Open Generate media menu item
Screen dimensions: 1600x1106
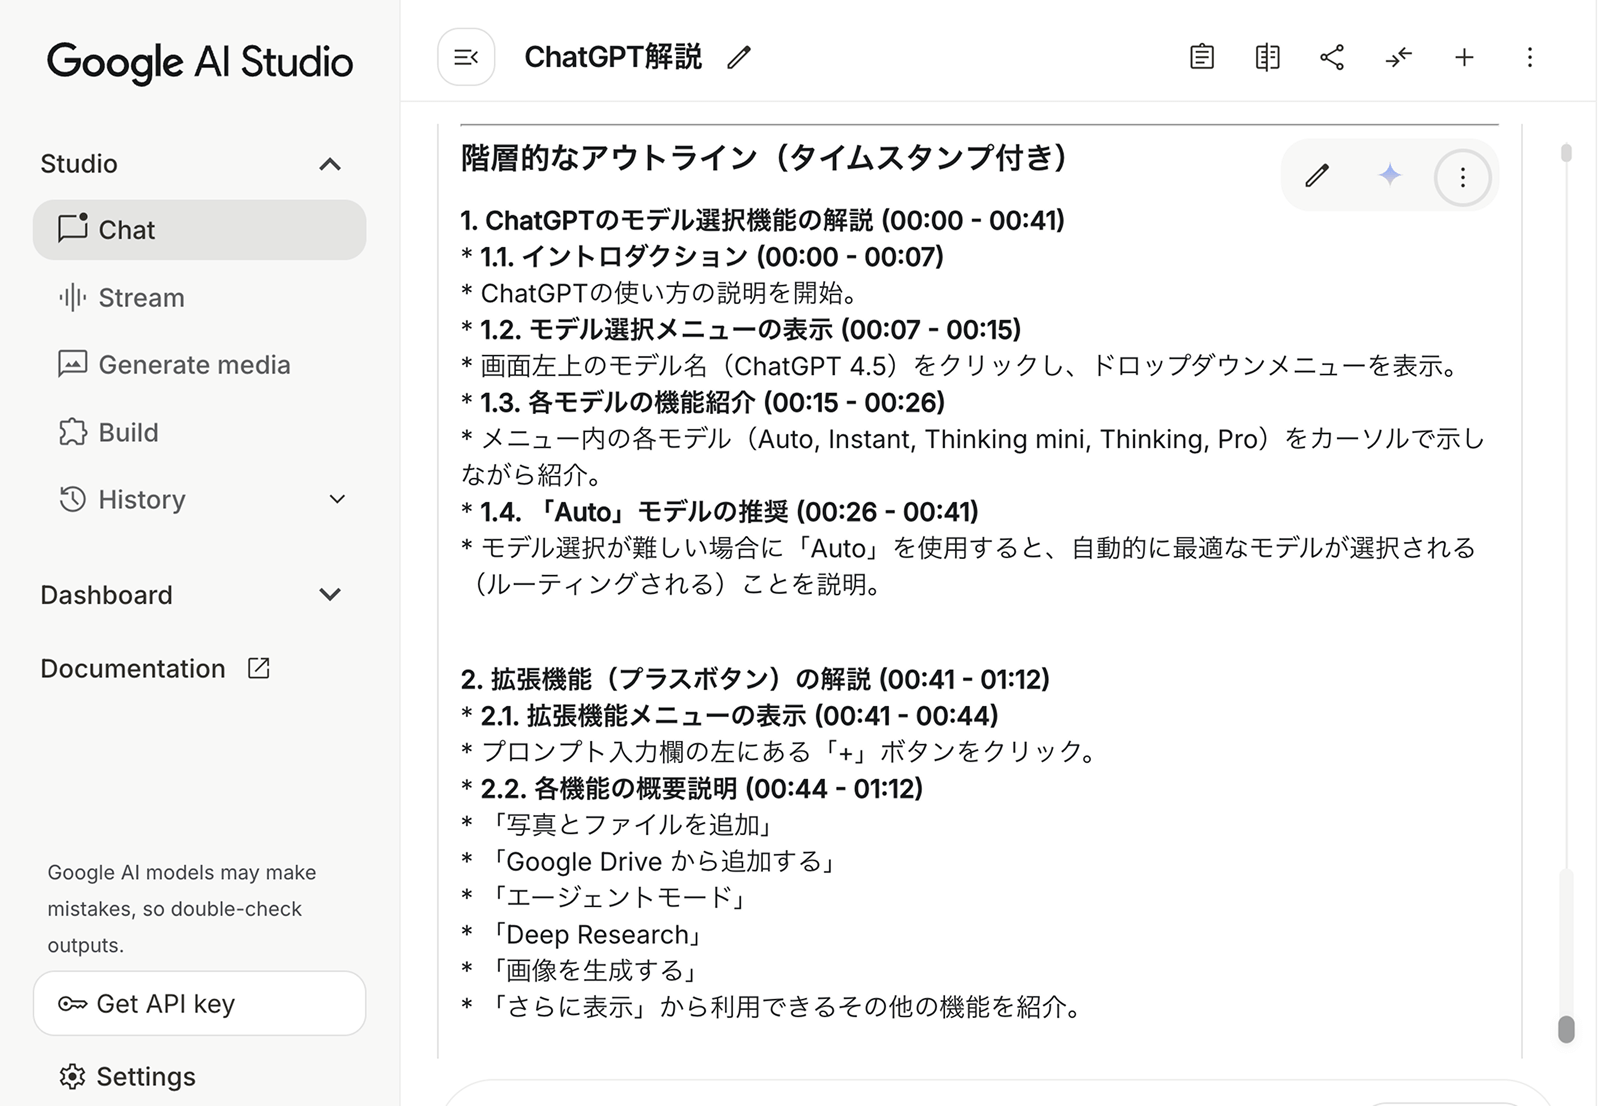pos(199,365)
